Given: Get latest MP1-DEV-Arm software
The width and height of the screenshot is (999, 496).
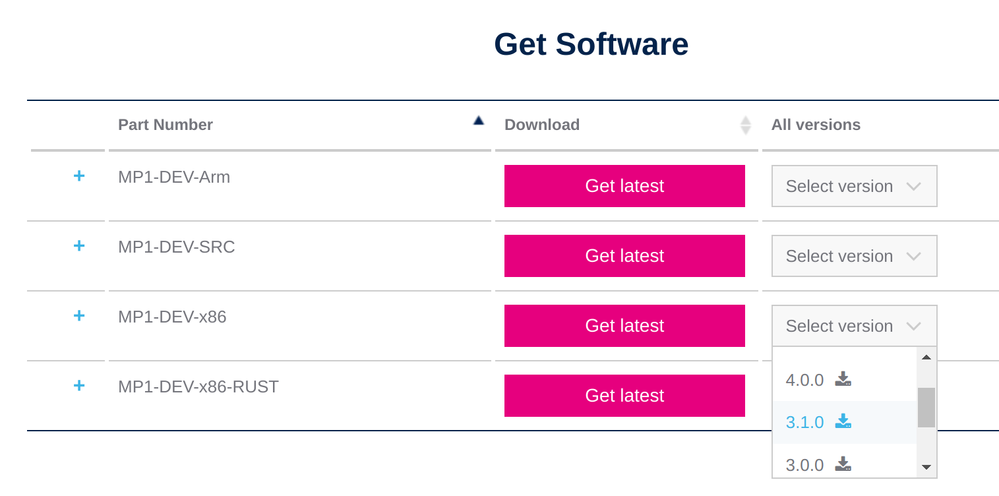Looking at the screenshot, I should pyautogui.click(x=624, y=186).
